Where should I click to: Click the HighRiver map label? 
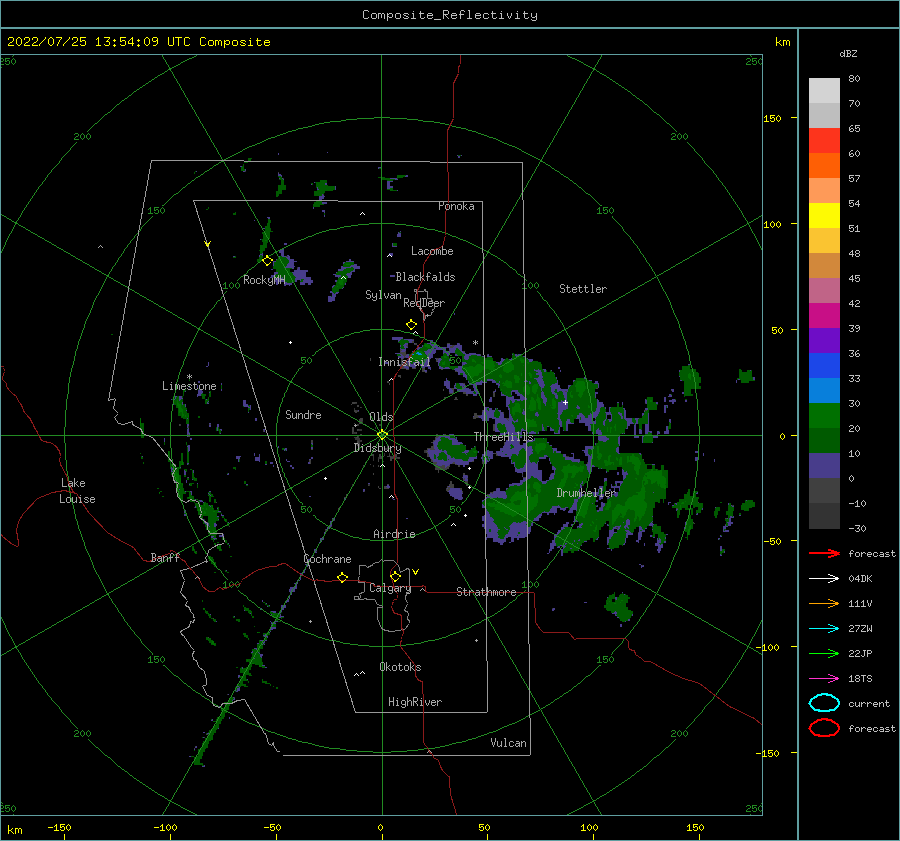(415, 702)
